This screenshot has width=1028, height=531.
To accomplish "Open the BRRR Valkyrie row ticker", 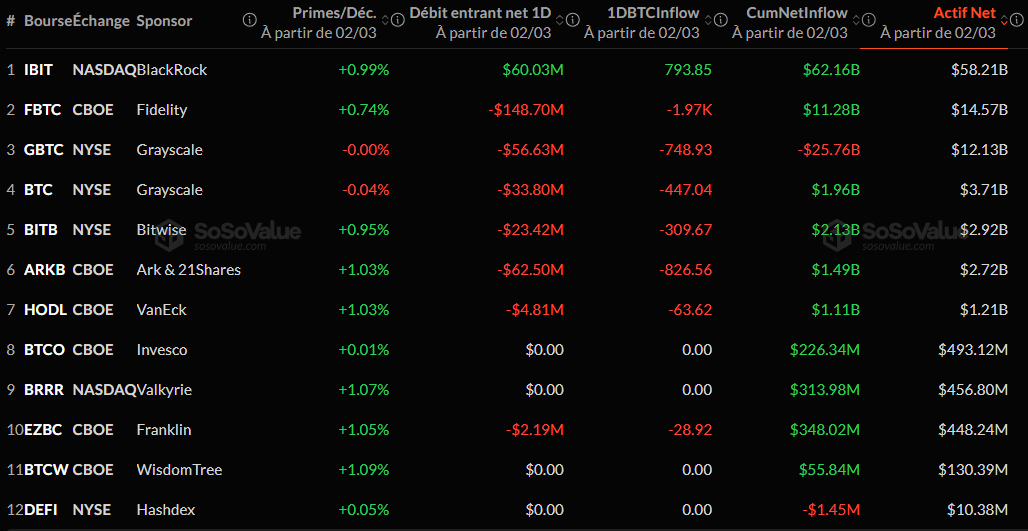I will 43,390.
